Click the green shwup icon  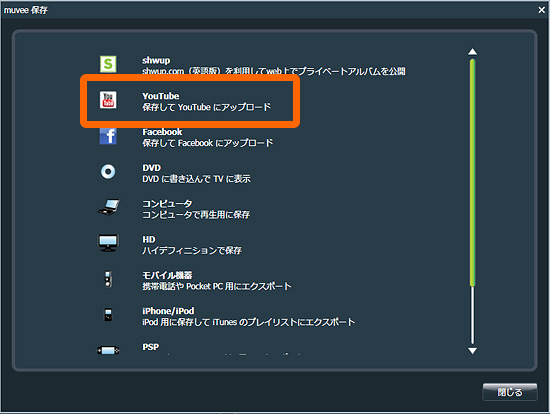coord(108,64)
